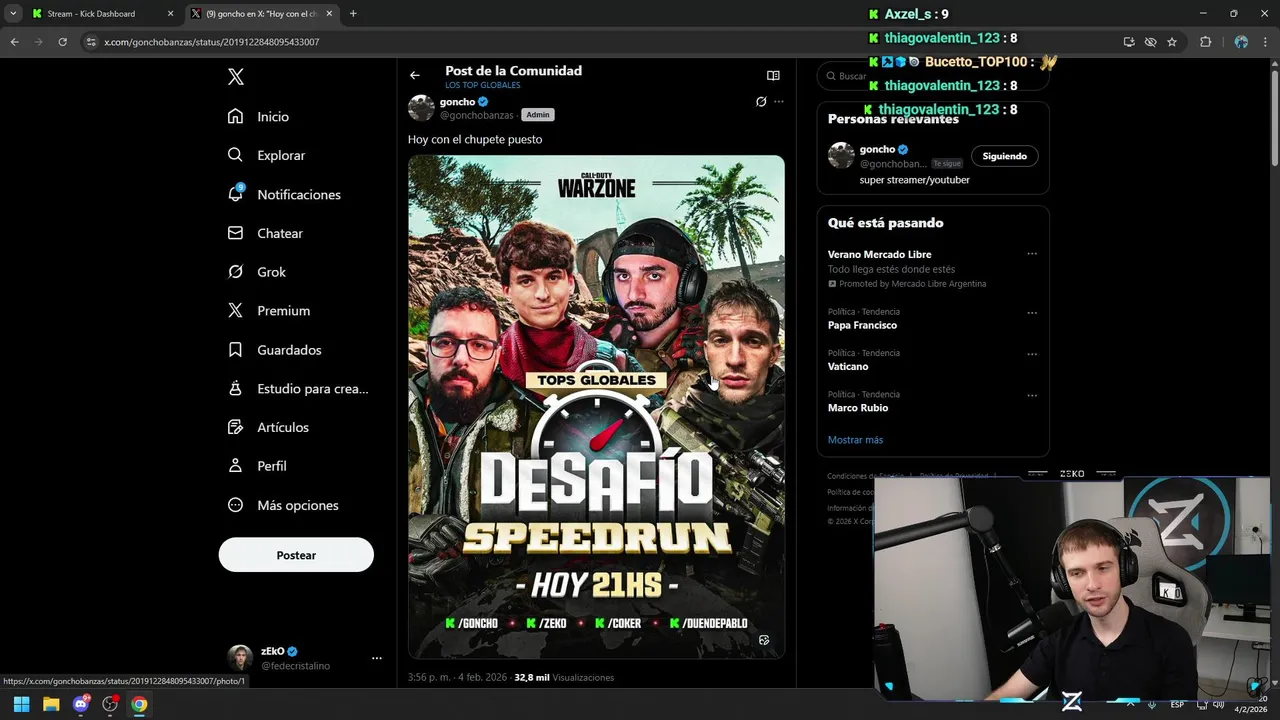This screenshot has height=720, width=1280.
Task: Close the Kick Dashboard tab
Action: (170, 14)
